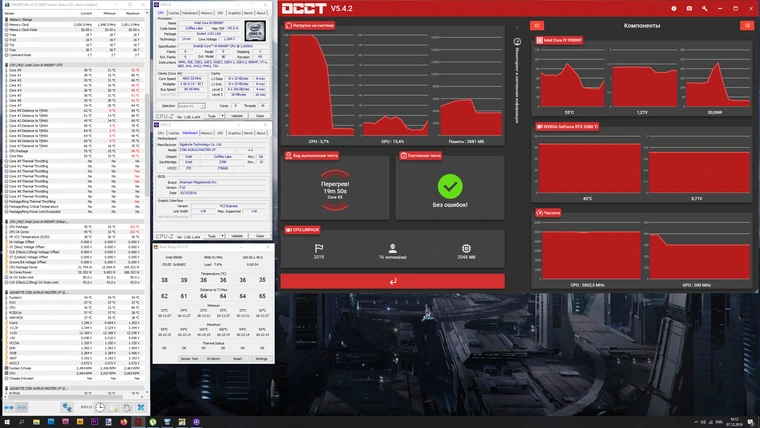
Task: Click the green checkmark test status icon
Action: 450,186
